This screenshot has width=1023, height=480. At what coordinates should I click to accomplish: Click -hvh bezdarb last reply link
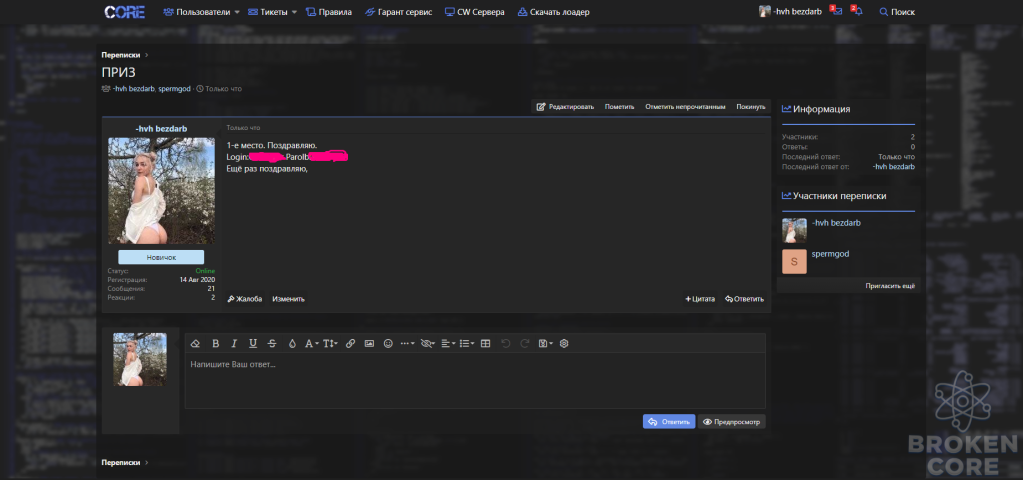coord(894,167)
